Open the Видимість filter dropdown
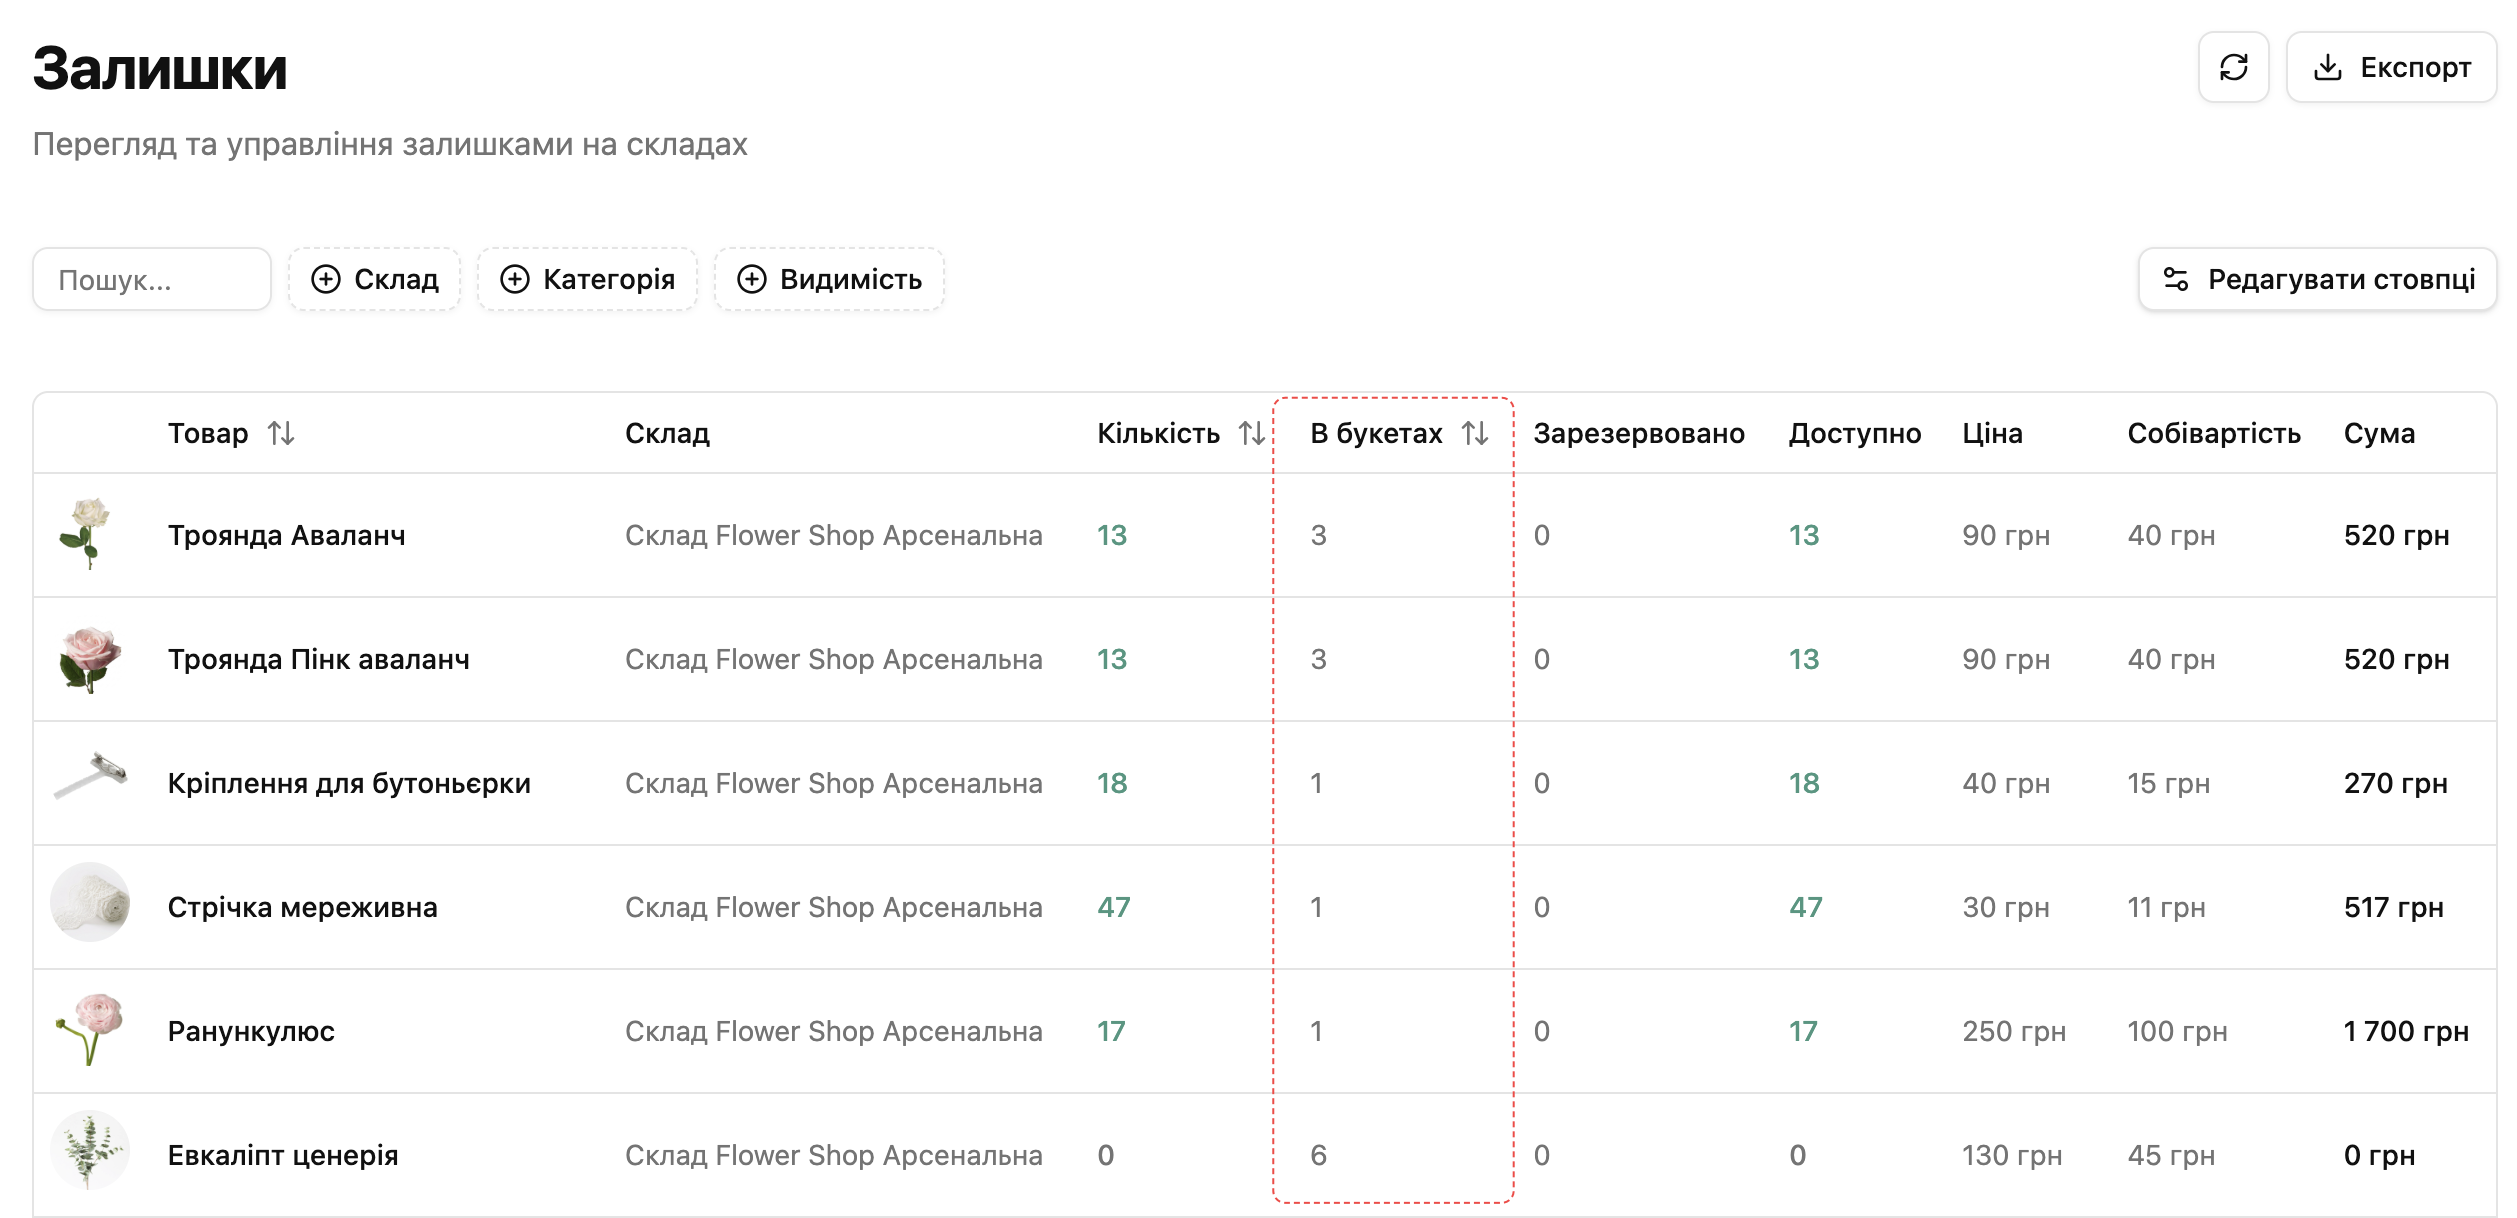Image resolution: width=2517 pixels, height=1218 pixels. tap(829, 279)
